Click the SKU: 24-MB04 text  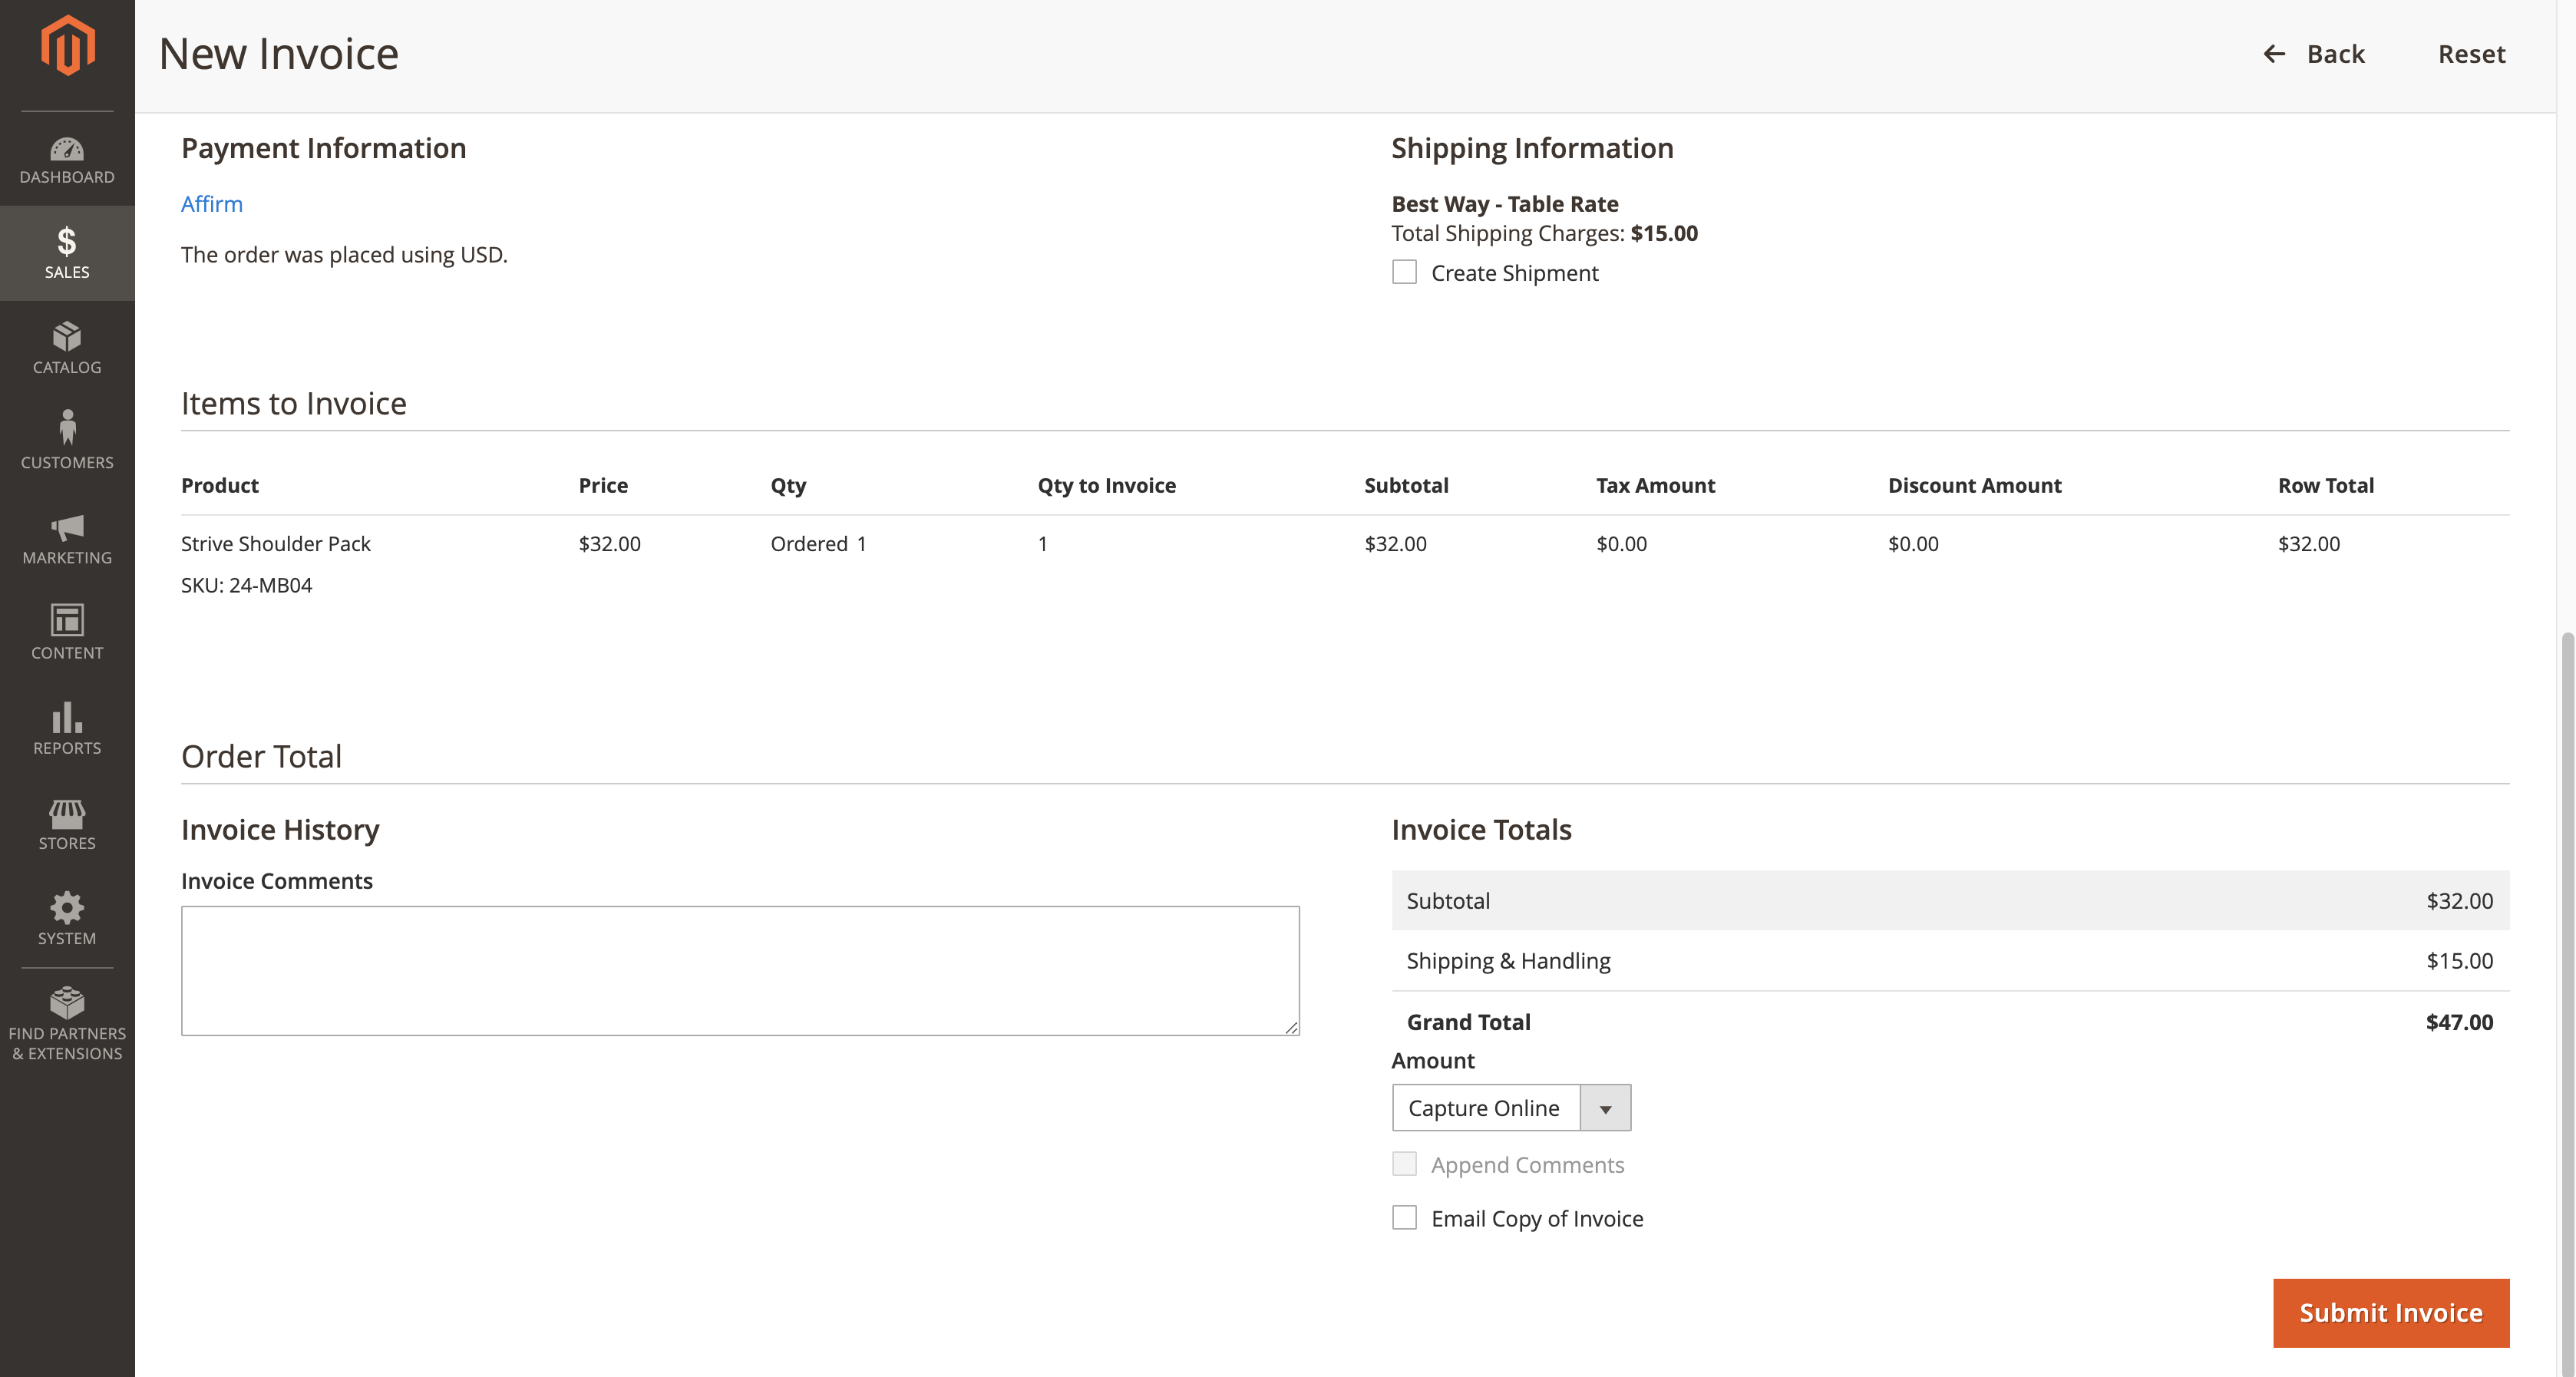click(246, 585)
